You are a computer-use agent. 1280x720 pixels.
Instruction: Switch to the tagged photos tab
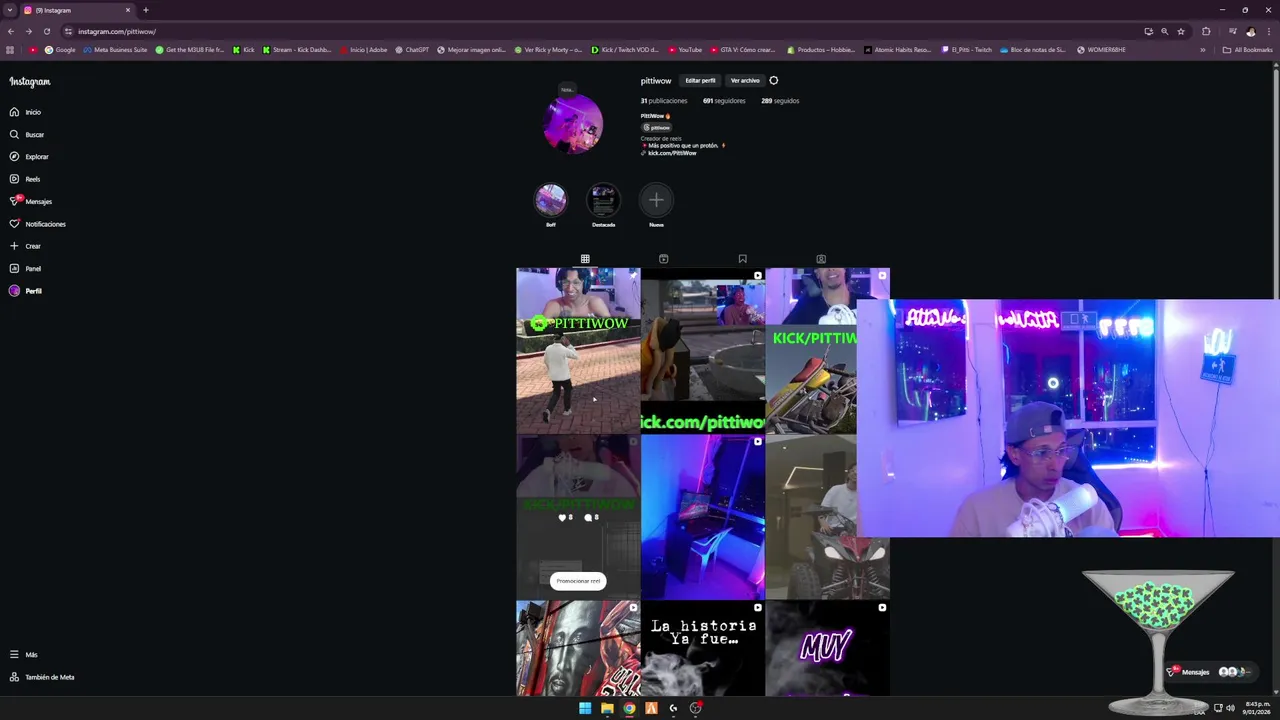(821, 259)
